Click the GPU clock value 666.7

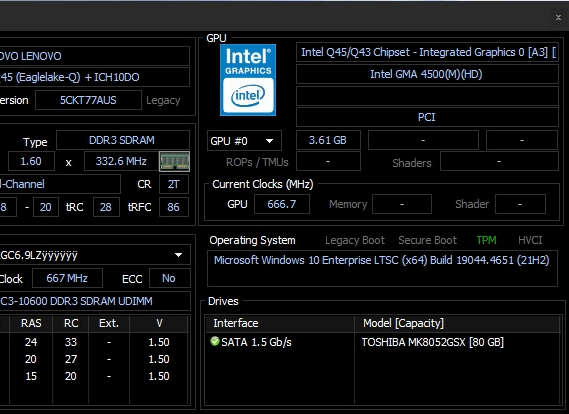coord(282,204)
